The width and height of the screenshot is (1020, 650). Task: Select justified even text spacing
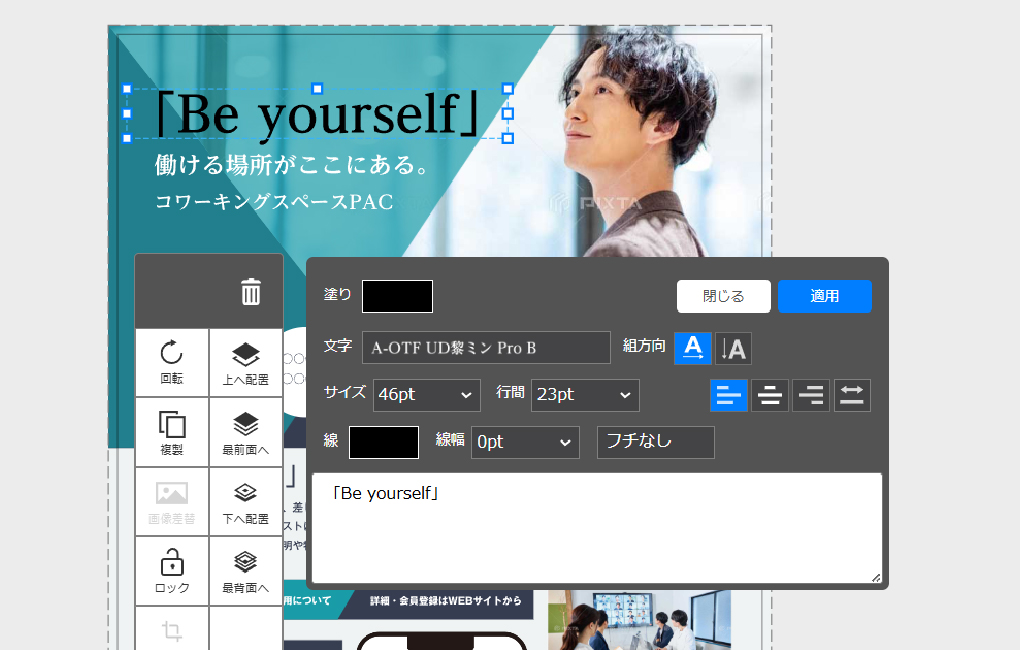point(852,395)
